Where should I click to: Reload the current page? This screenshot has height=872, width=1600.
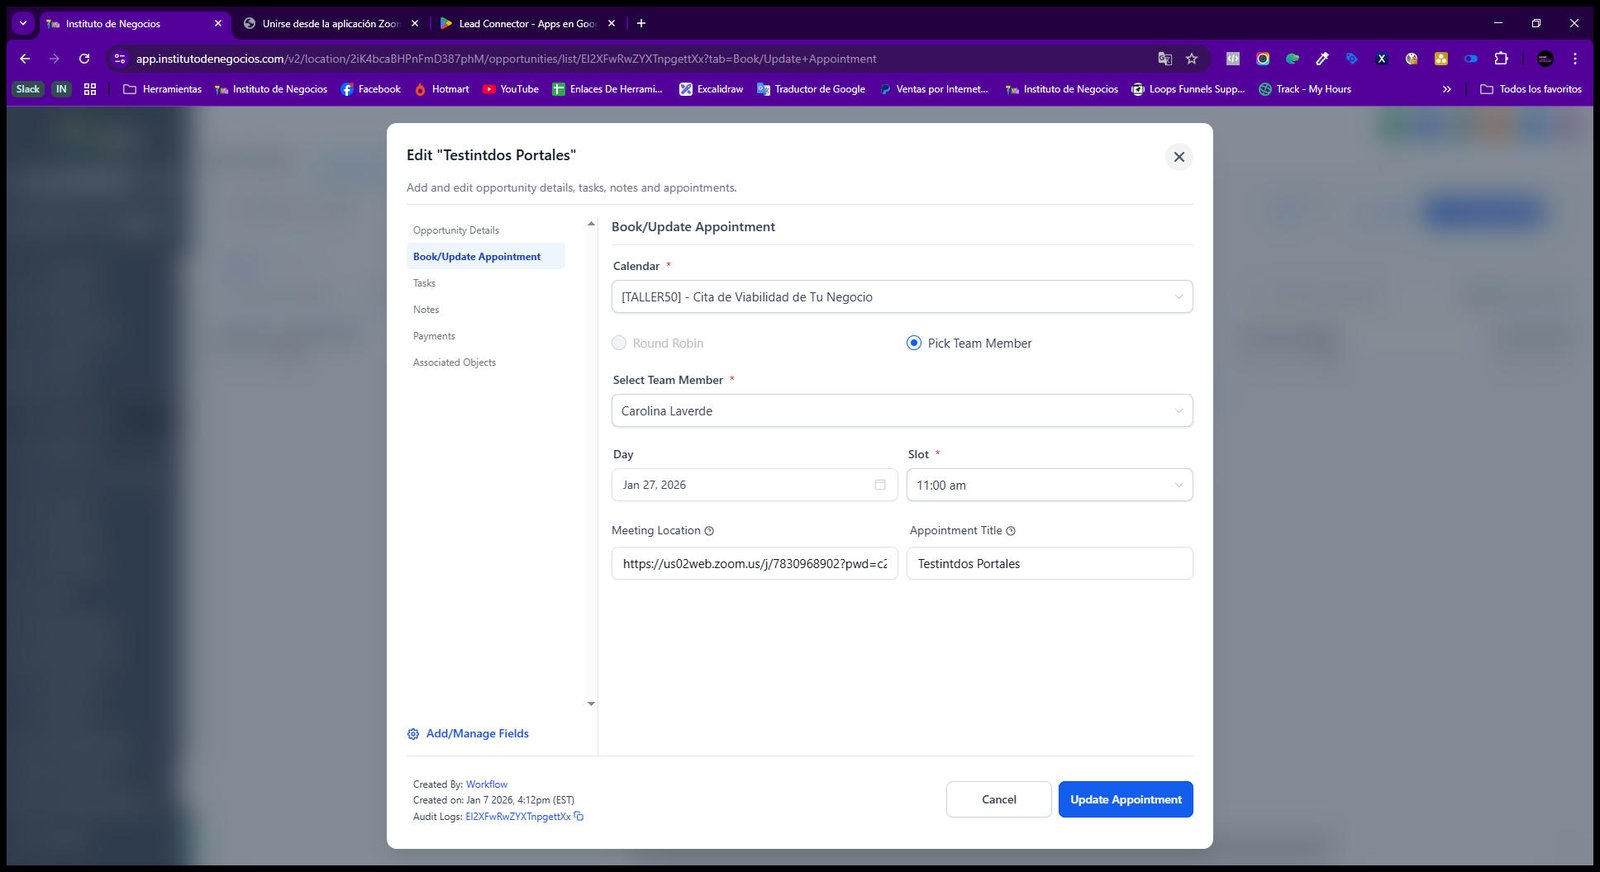84,59
